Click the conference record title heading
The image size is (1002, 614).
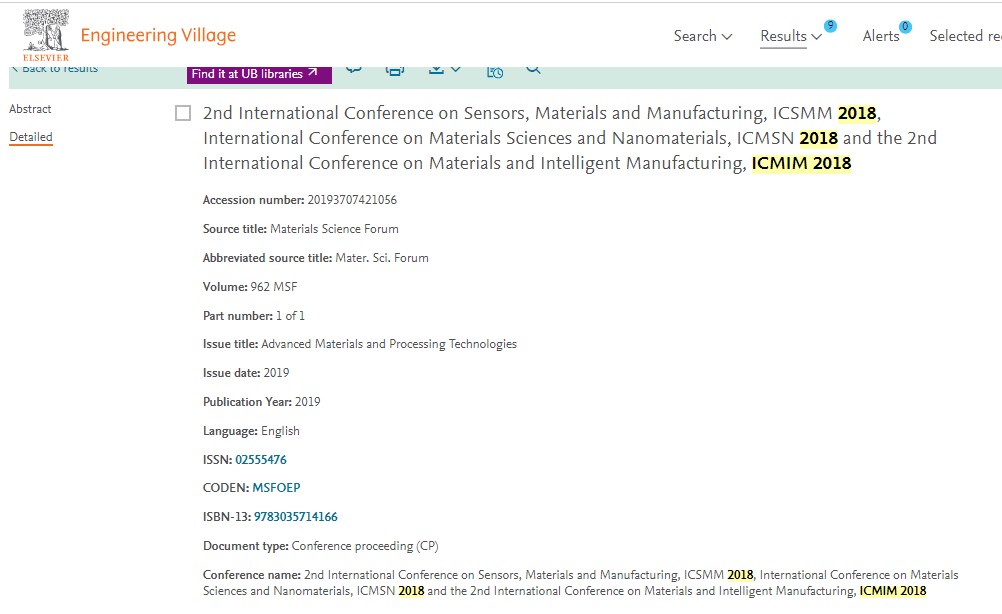(570, 138)
